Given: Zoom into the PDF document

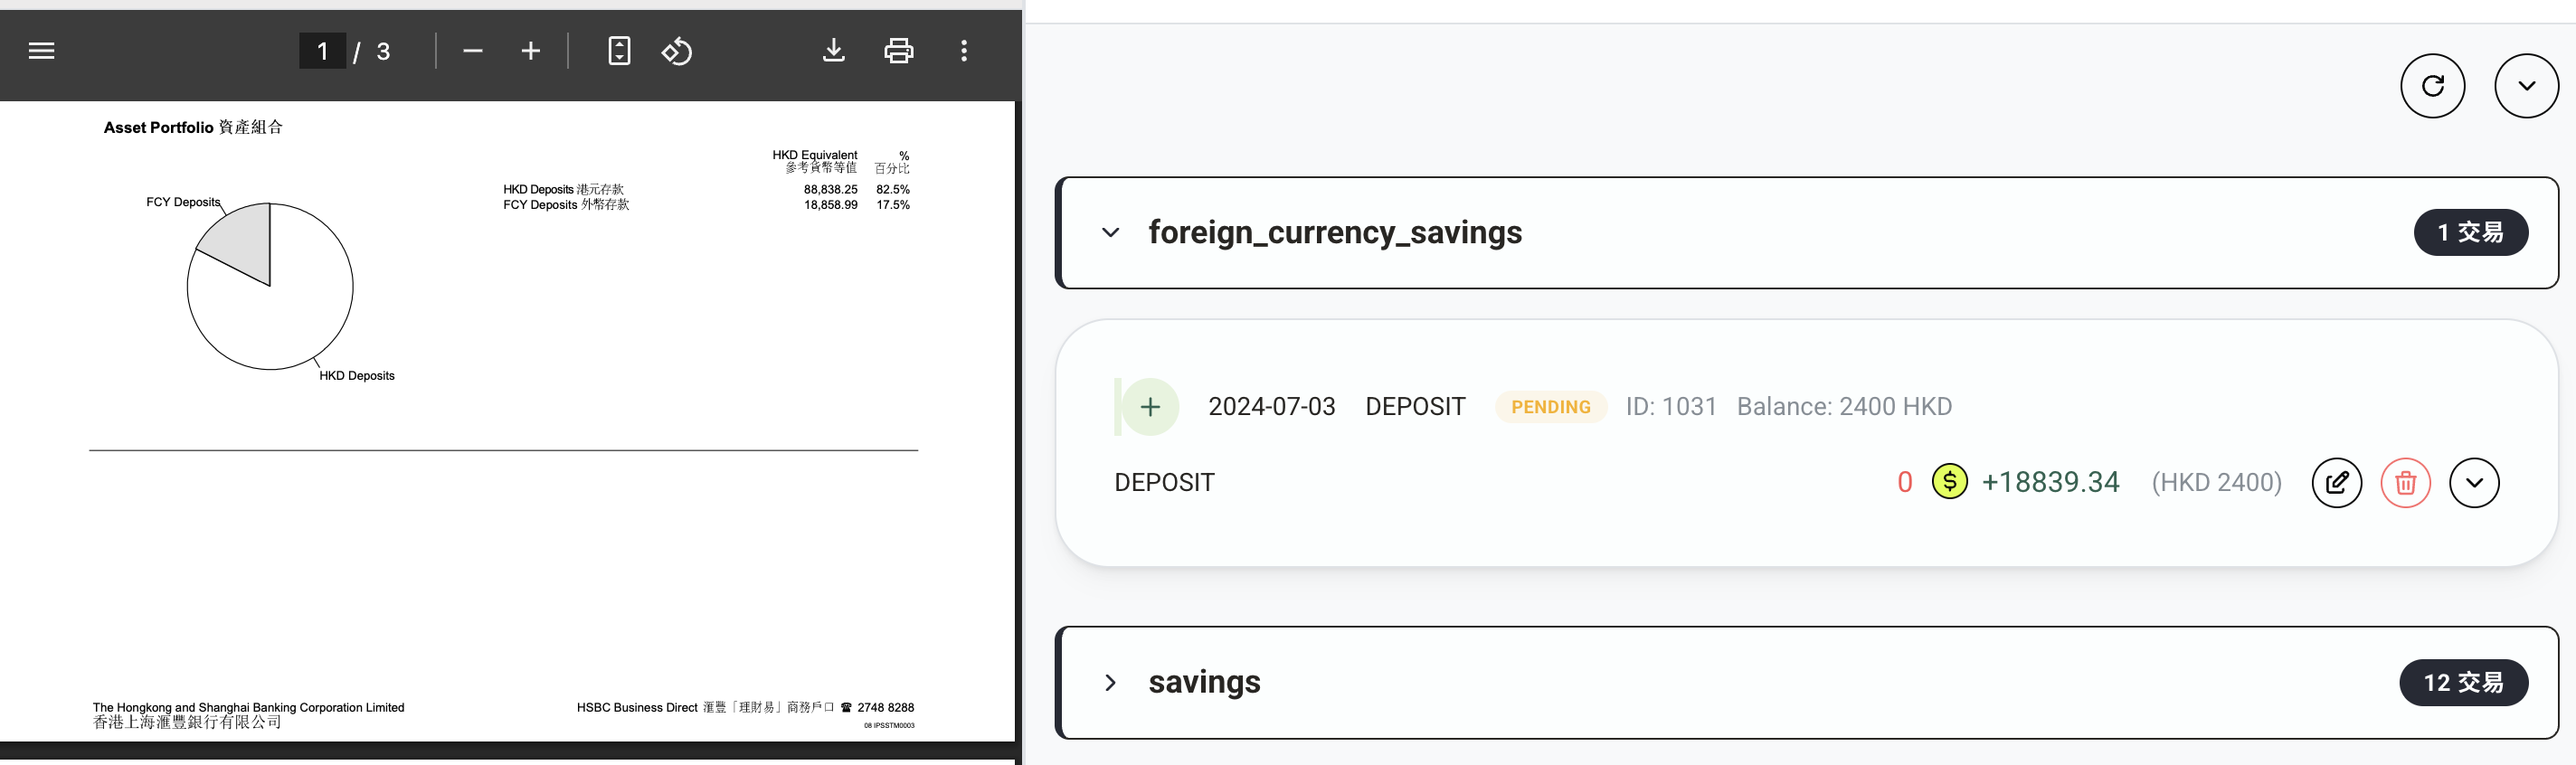Looking at the screenshot, I should coord(530,50).
